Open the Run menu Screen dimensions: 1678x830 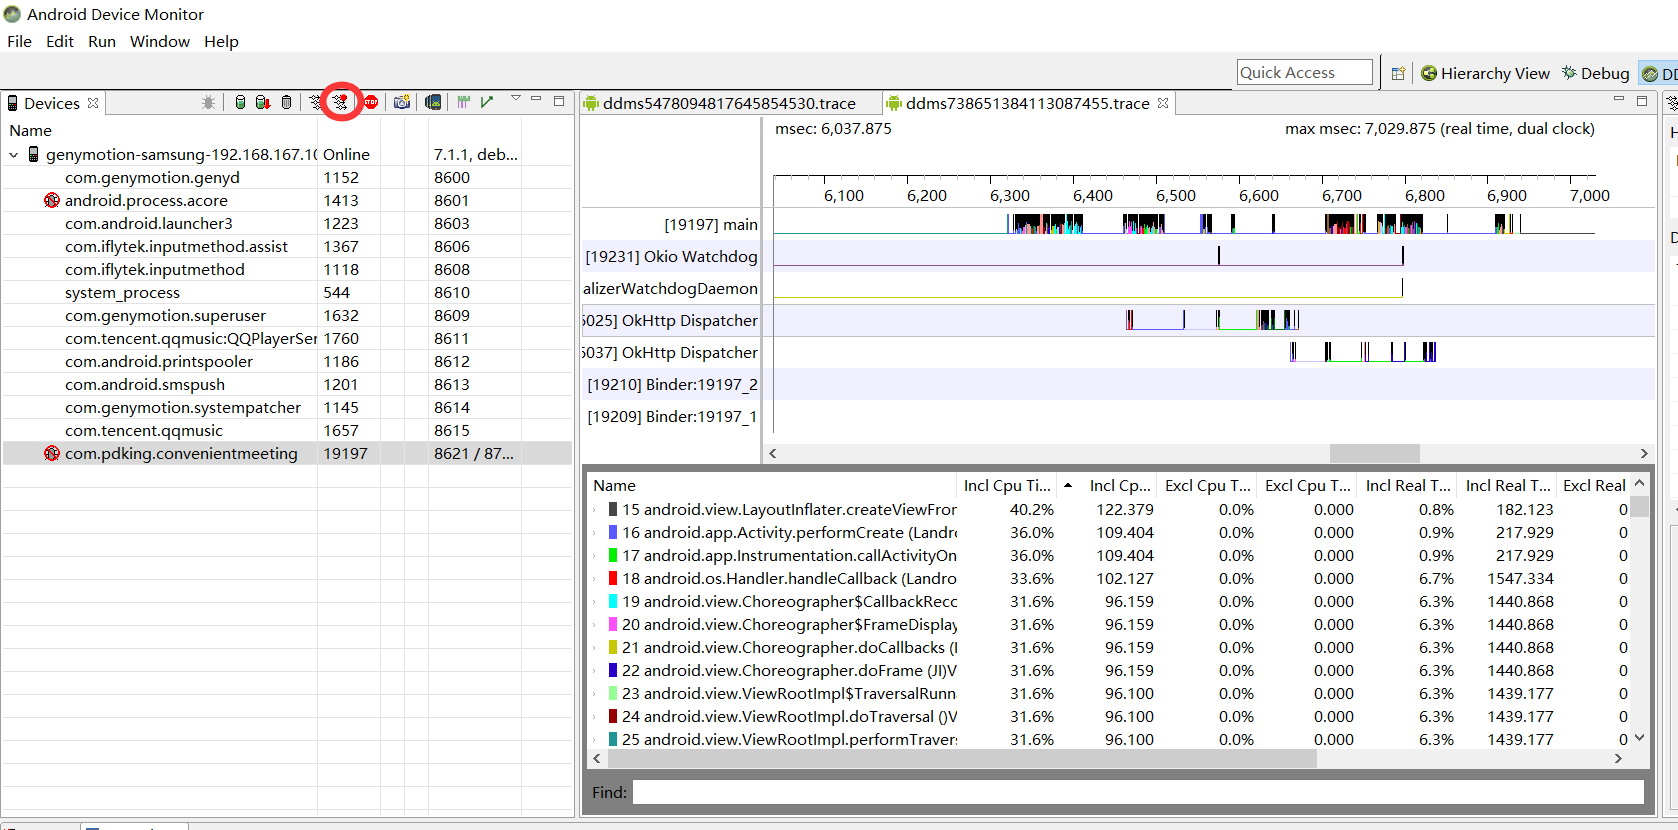tap(102, 41)
